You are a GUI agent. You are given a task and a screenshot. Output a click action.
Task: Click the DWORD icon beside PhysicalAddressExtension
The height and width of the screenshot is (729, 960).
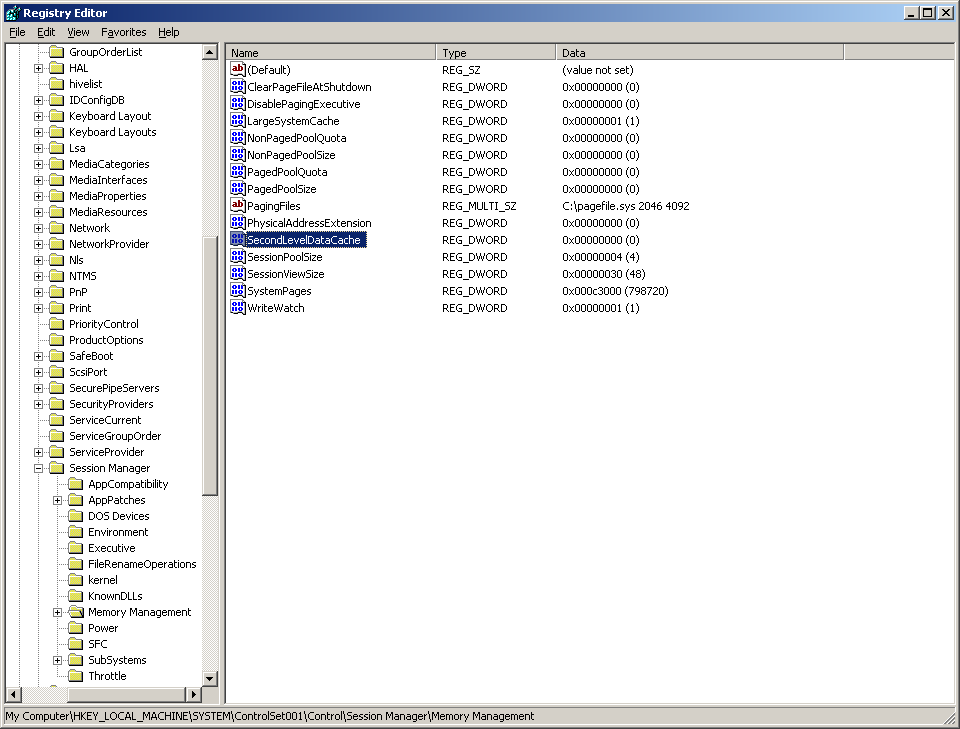click(238, 223)
